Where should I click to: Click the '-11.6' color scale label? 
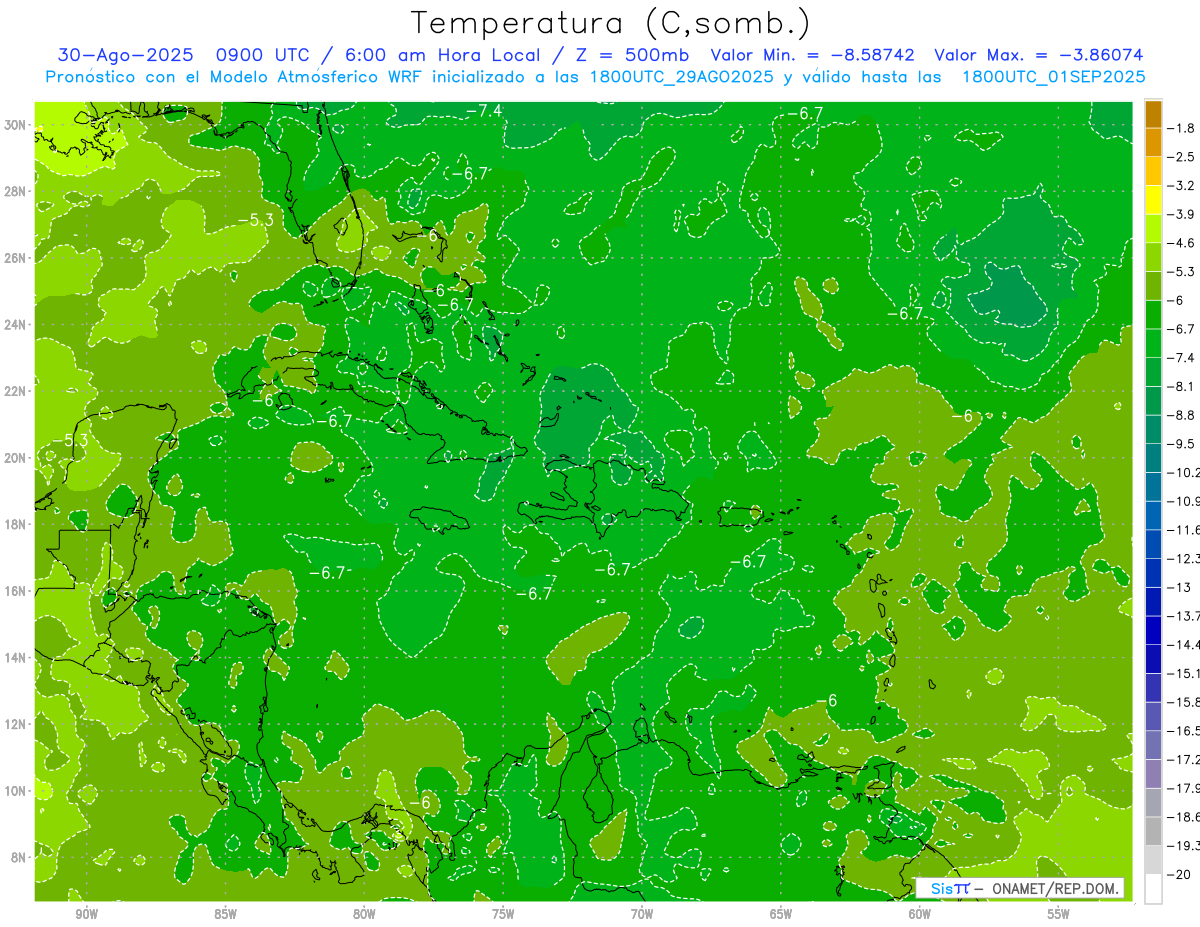coord(1184,529)
